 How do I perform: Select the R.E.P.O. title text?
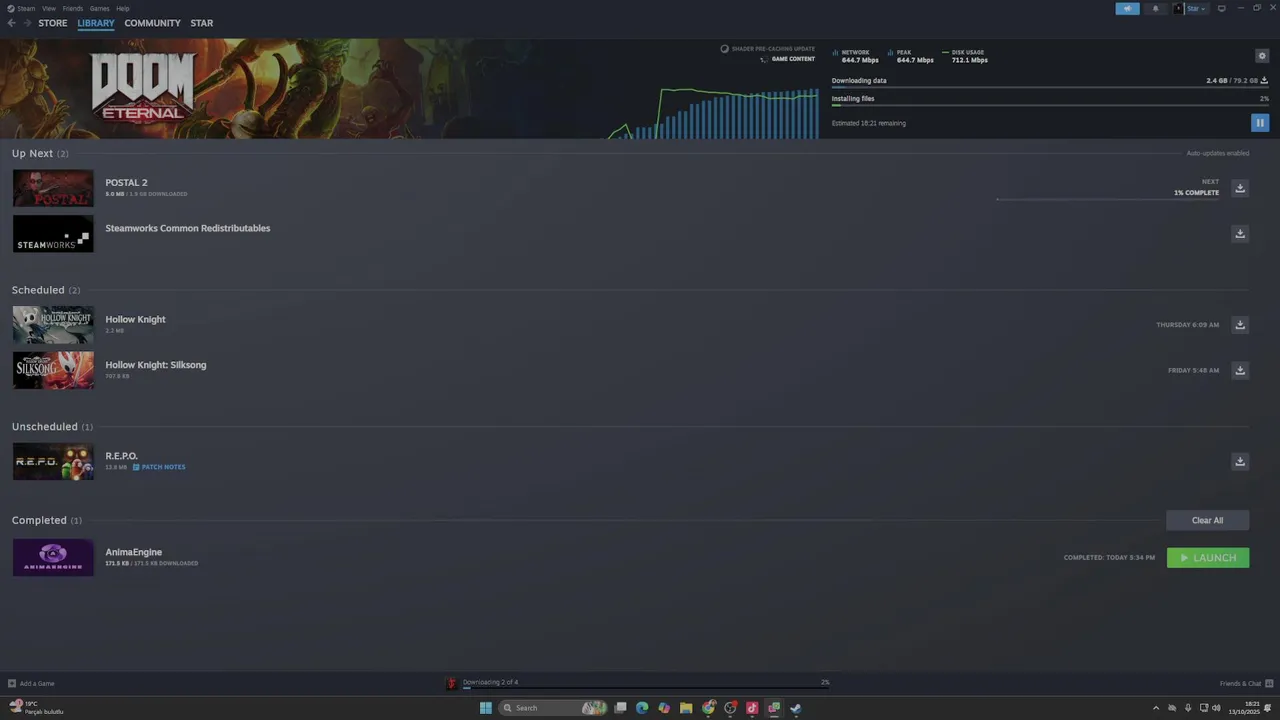click(x=122, y=456)
